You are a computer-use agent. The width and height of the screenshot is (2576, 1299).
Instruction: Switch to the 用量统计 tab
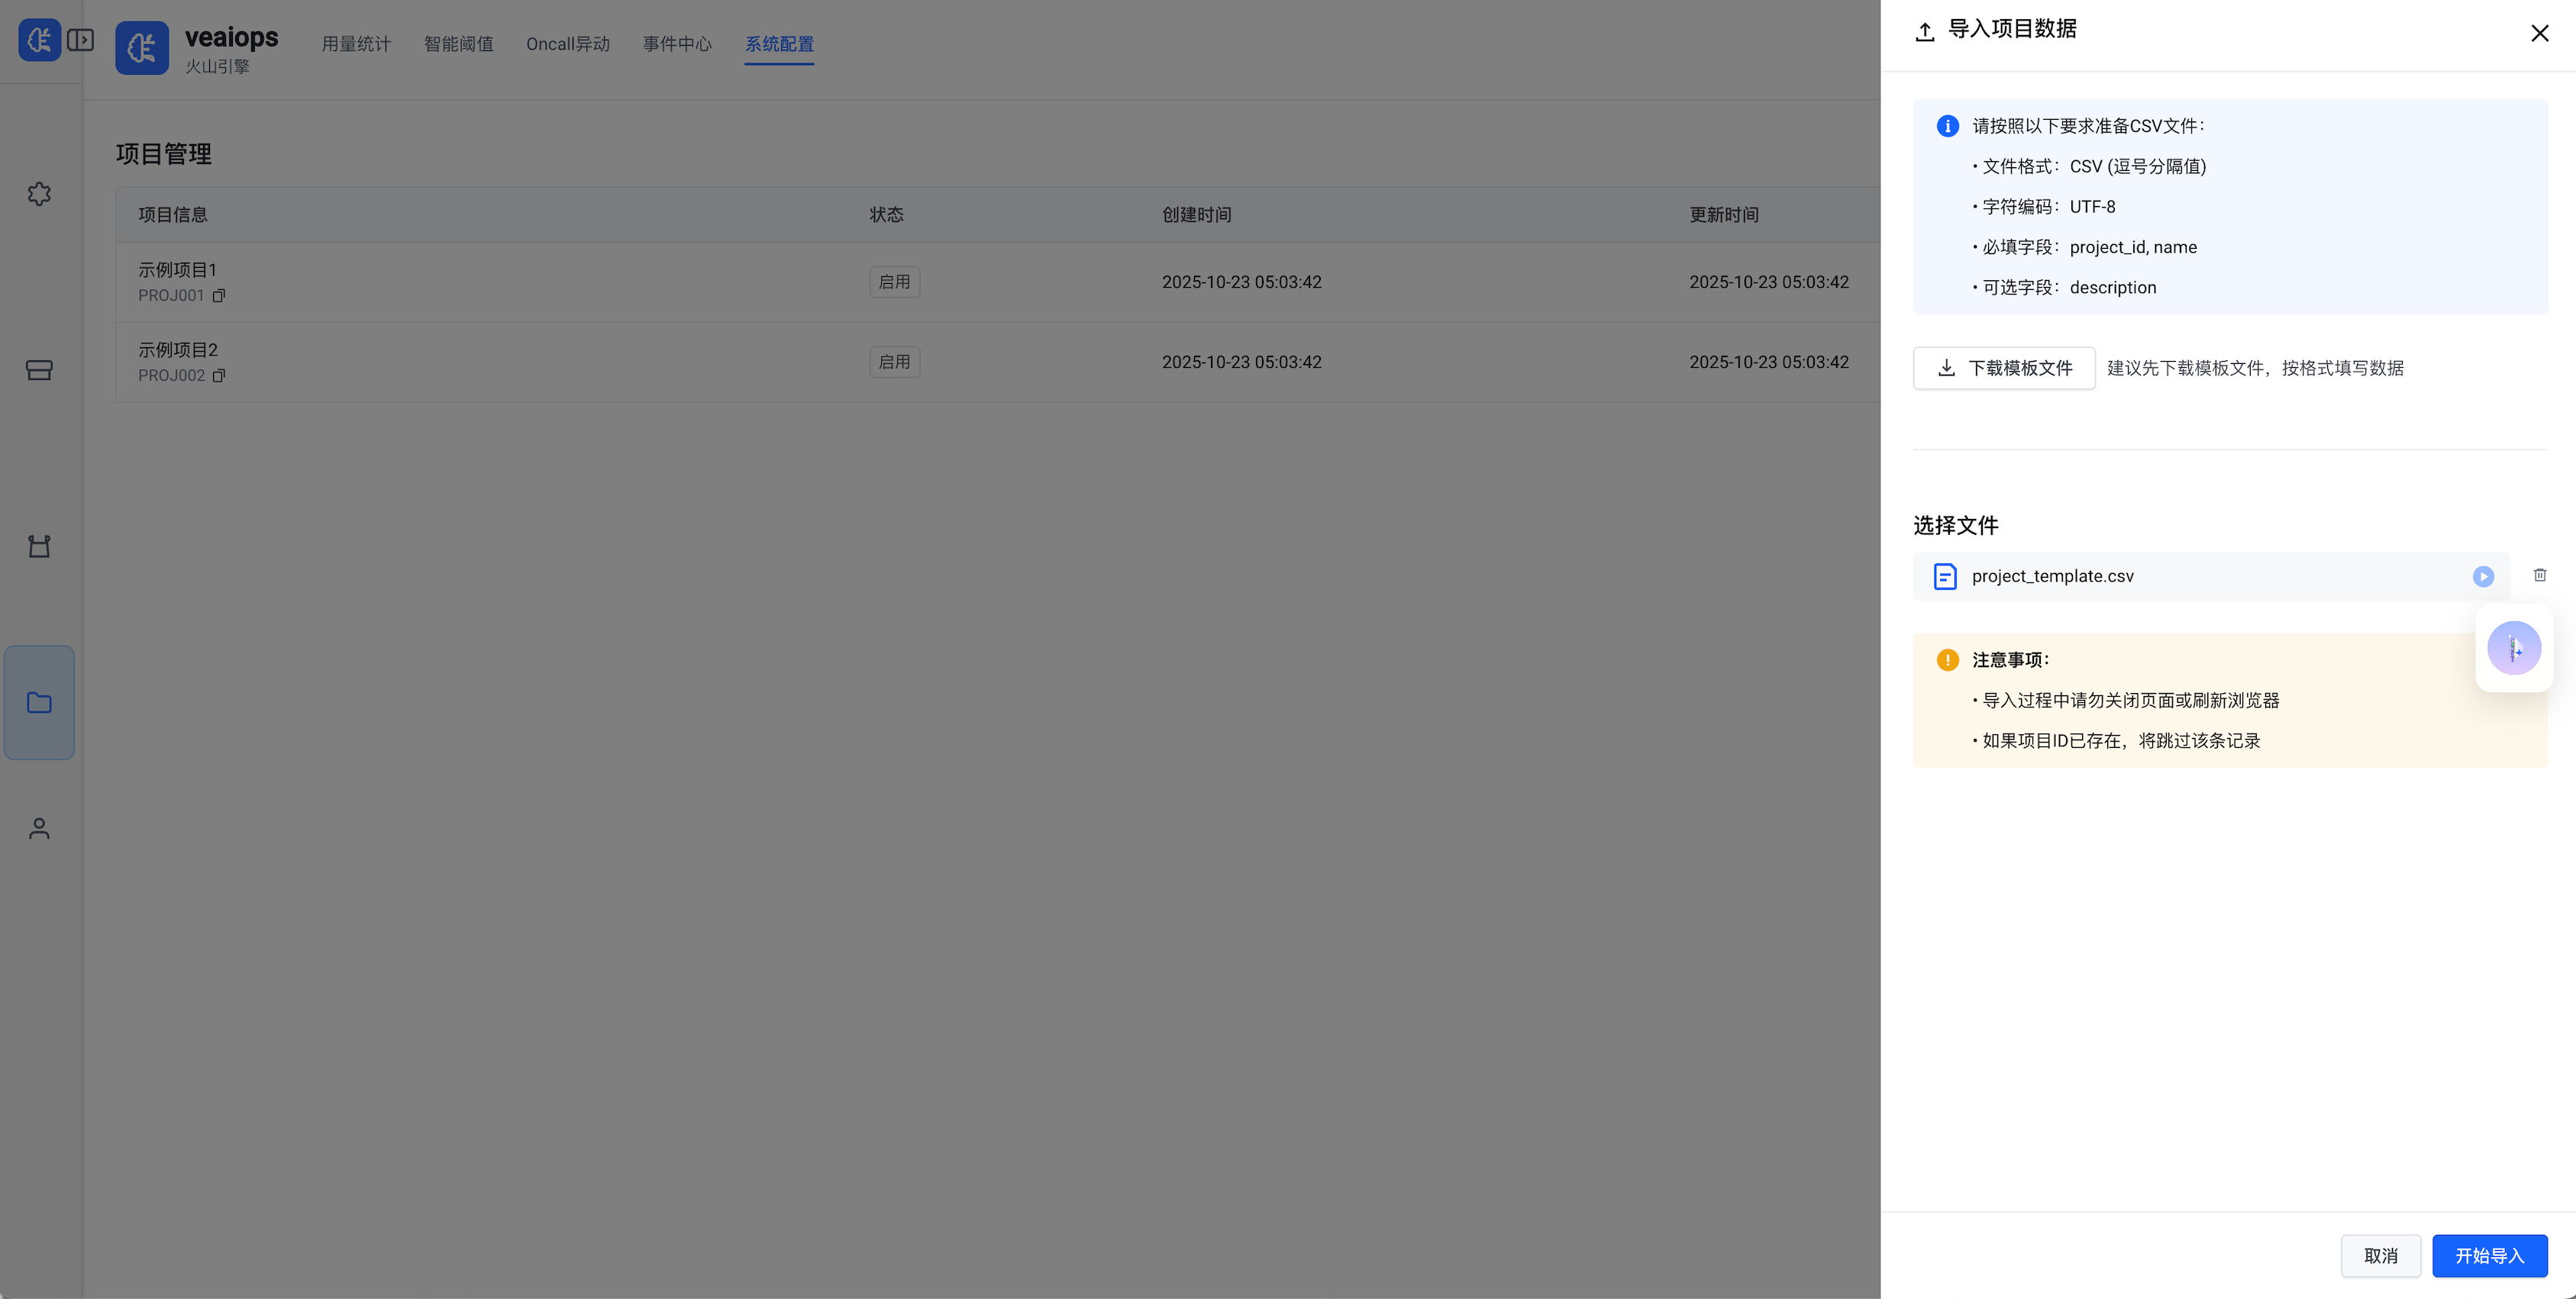(x=356, y=44)
